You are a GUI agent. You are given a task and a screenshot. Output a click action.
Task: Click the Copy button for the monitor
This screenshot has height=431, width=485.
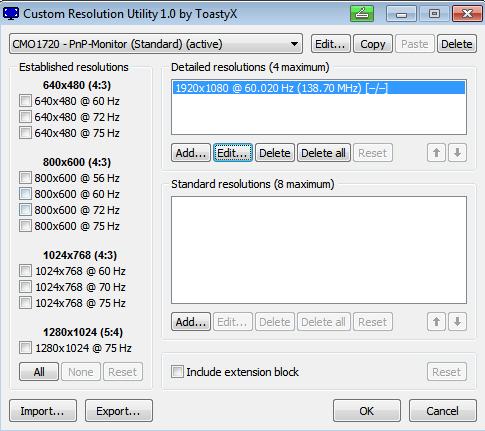pos(373,44)
